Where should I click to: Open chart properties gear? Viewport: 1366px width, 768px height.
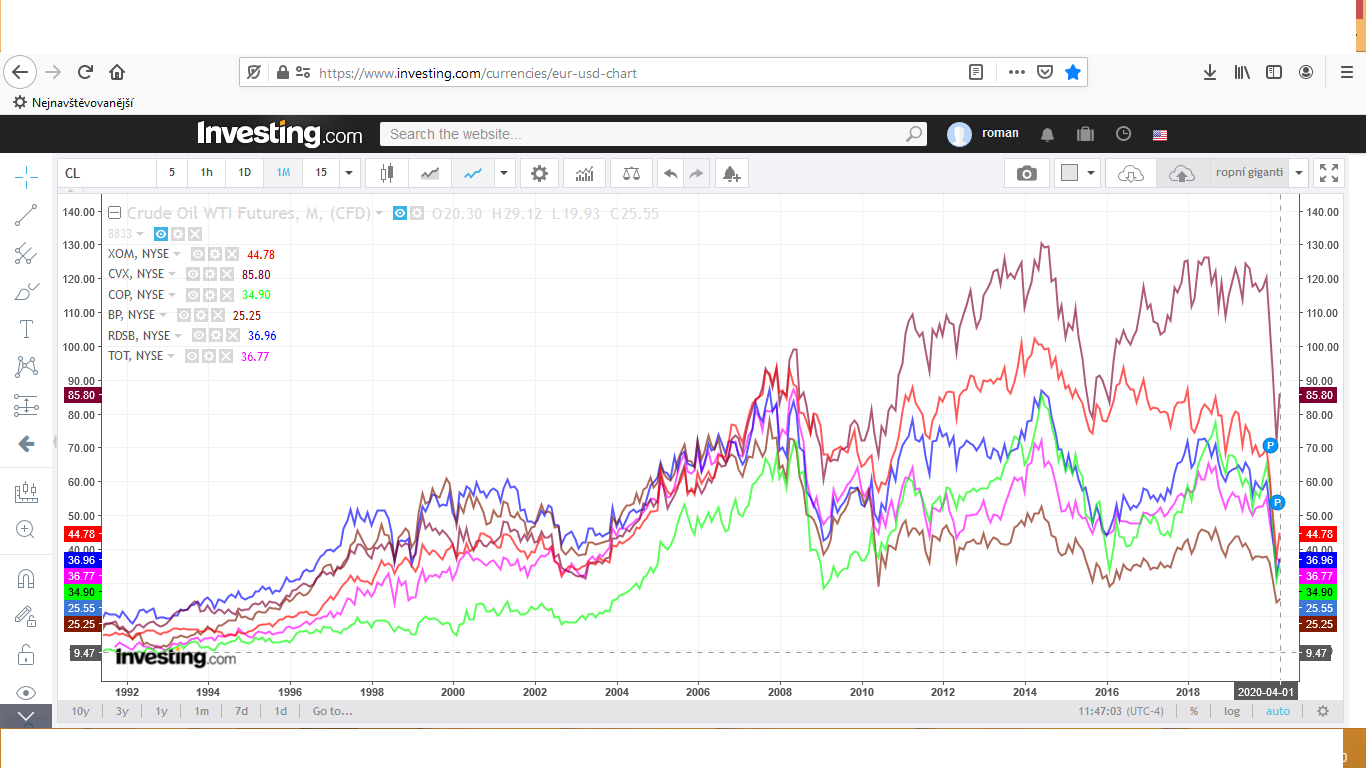(539, 173)
